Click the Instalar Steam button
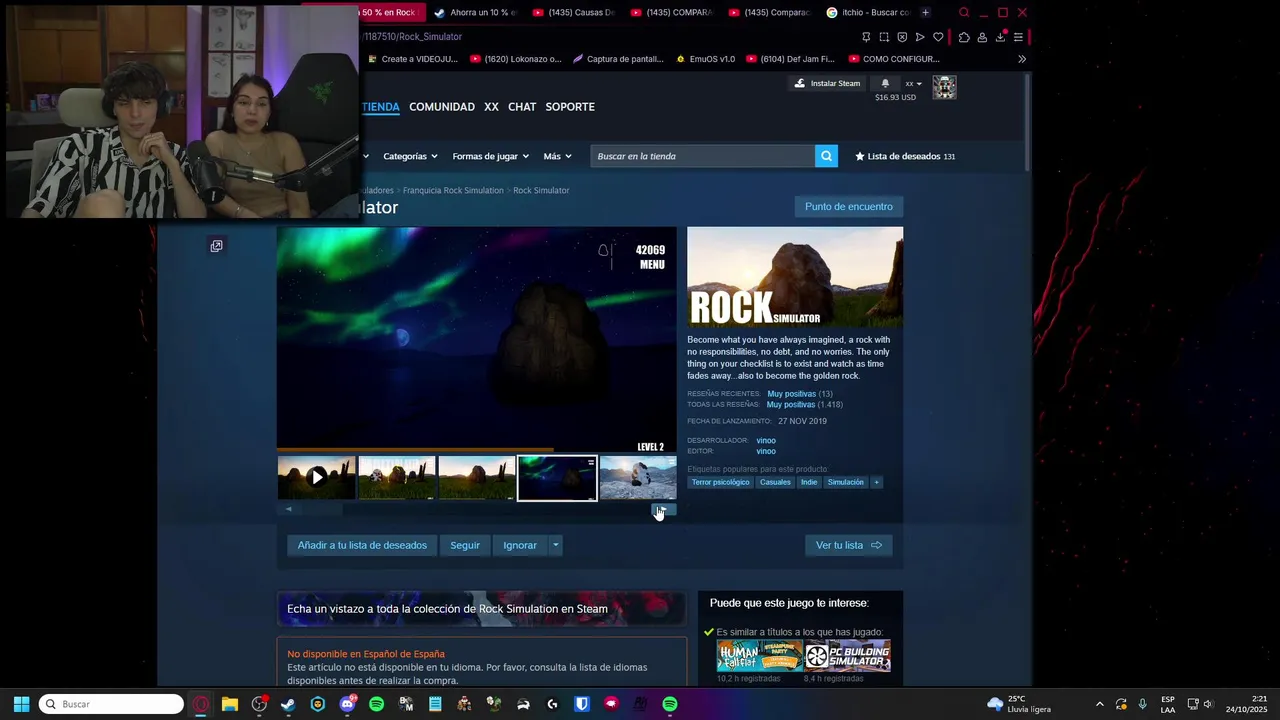1280x720 pixels. [x=827, y=83]
